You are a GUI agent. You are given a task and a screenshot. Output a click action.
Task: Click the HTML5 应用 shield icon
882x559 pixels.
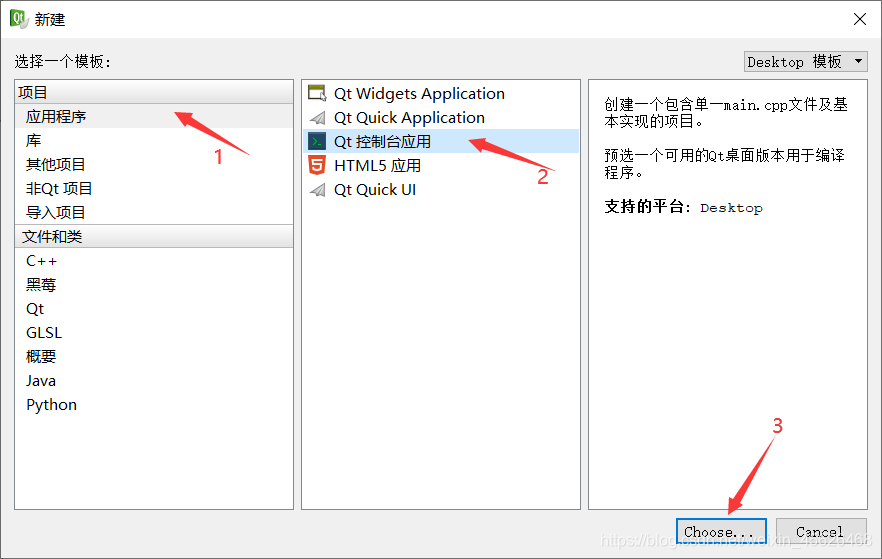pyautogui.click(x=317, y=165)
